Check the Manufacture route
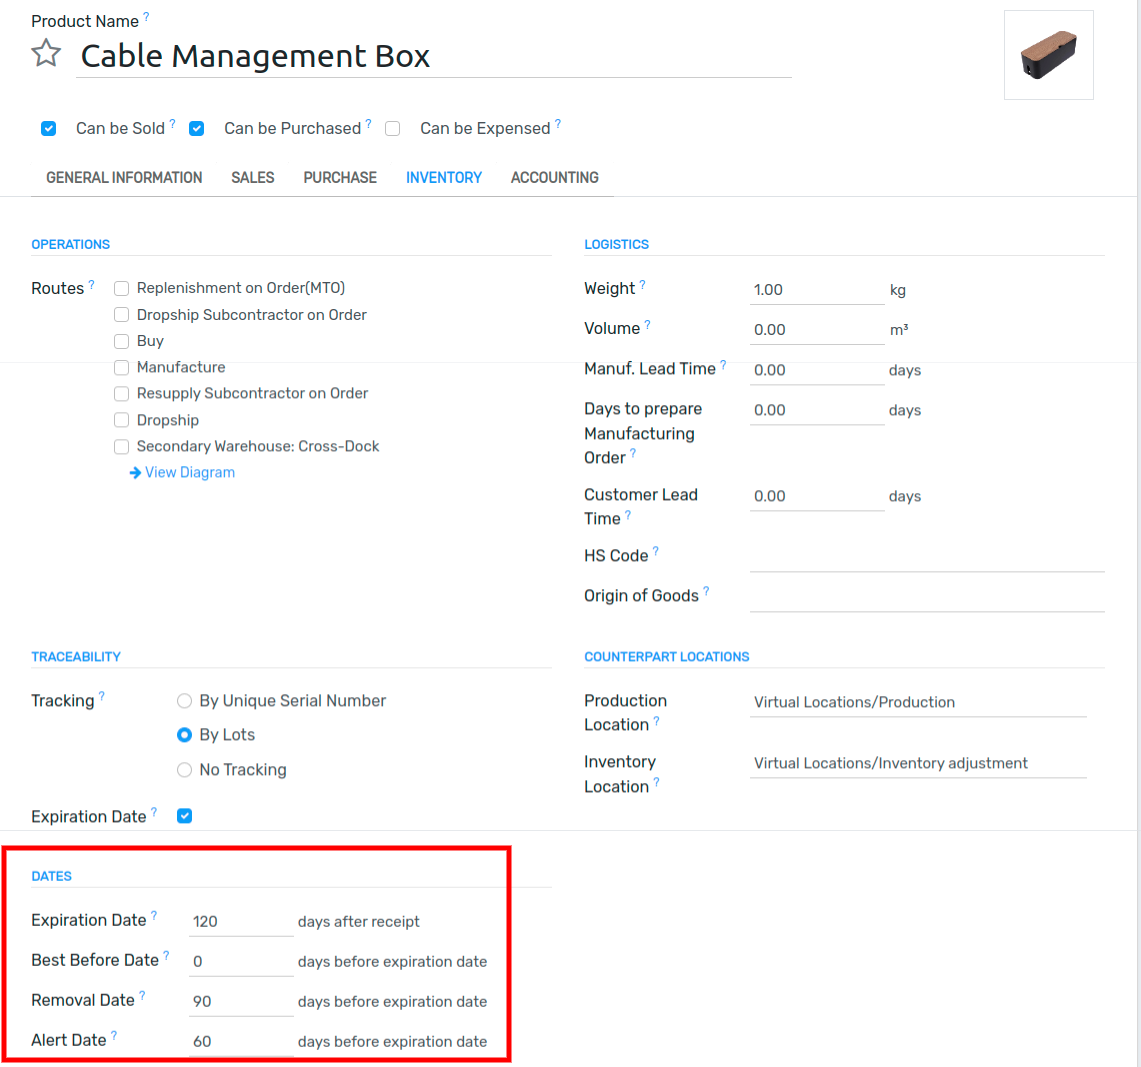This screenshot has width=1141, height=1067. 122,368
